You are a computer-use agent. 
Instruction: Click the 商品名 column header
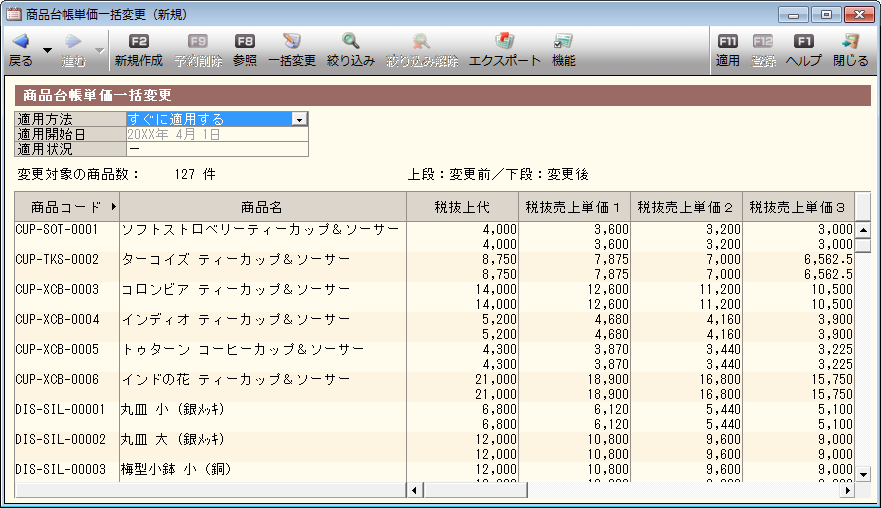click(262, 207)
